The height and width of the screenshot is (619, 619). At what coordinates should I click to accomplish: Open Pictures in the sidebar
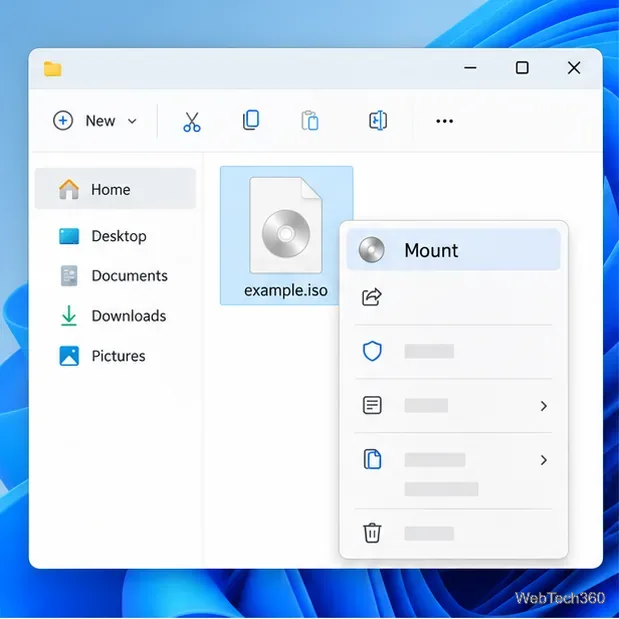[115, 356]
